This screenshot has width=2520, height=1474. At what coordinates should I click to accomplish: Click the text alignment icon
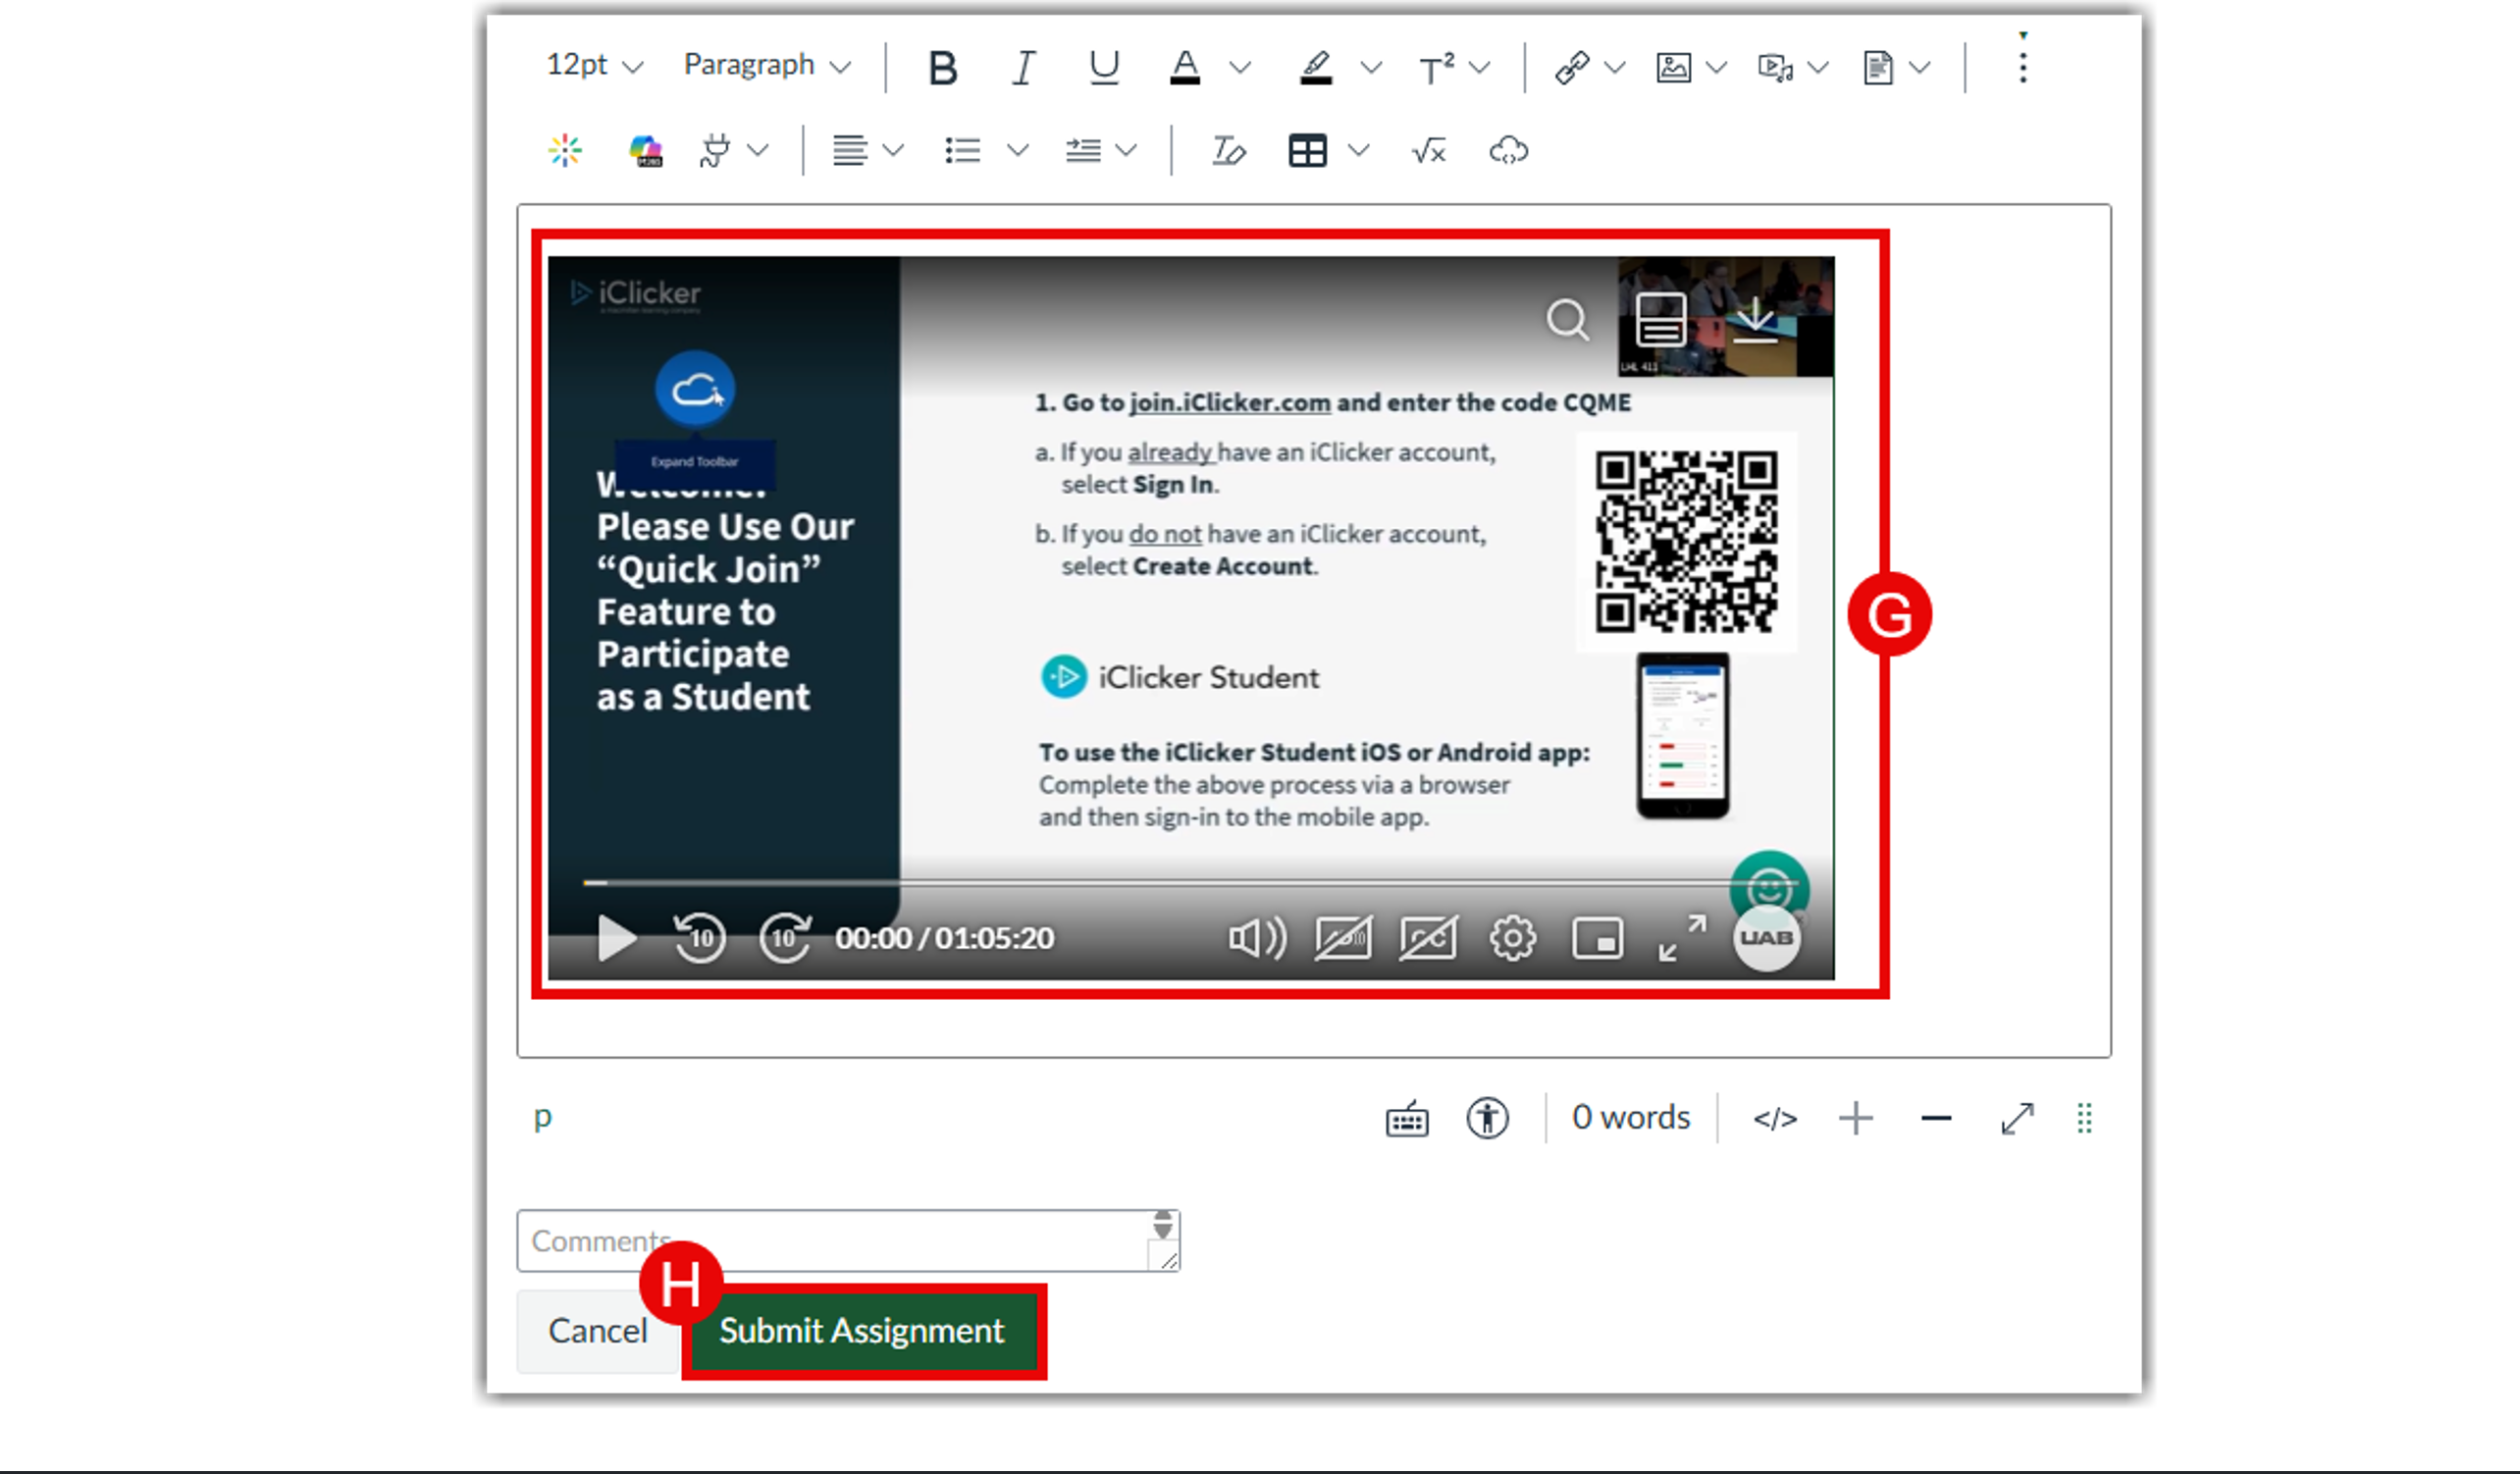pos(849,151)
